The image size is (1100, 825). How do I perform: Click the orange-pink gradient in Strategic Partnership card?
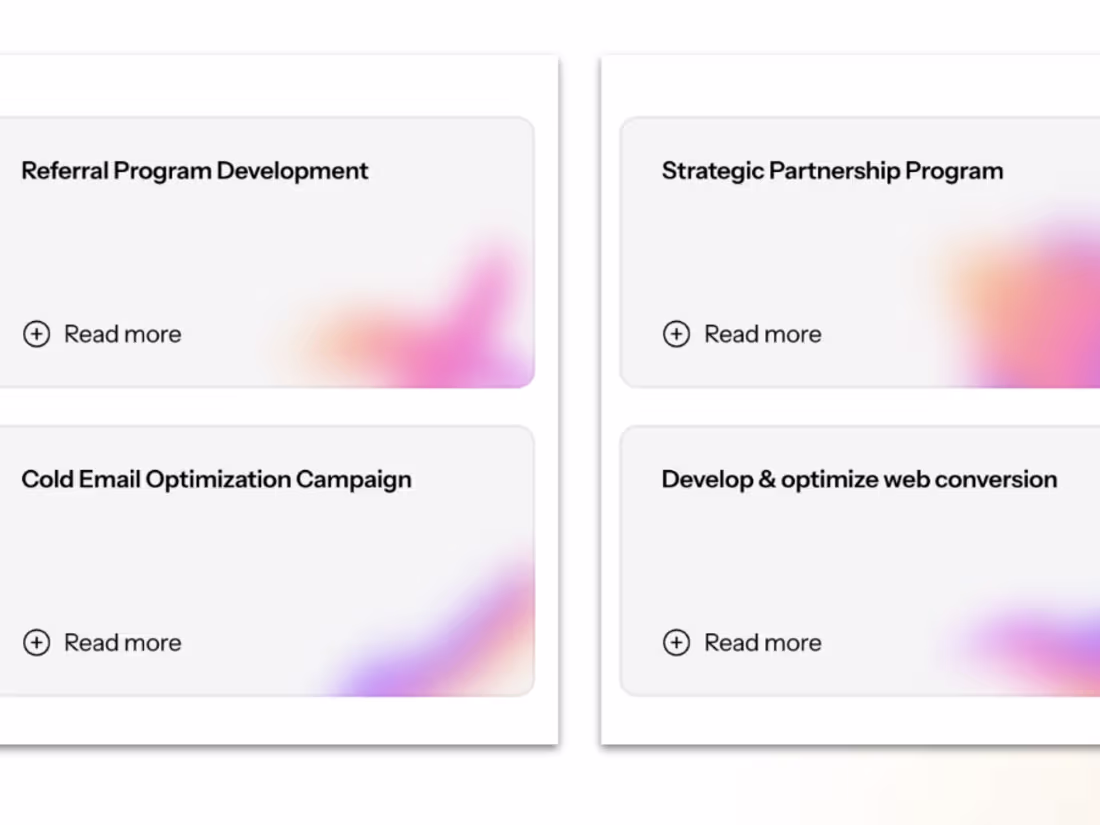pos(1030,300)
